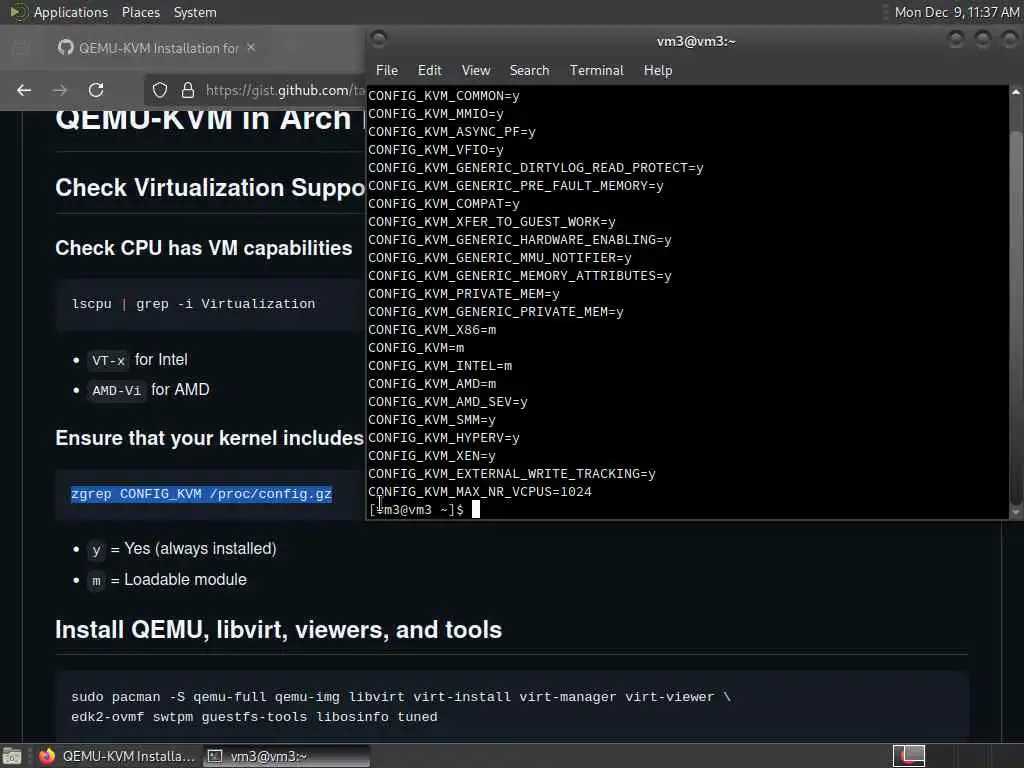This screenshot has width=1024, height=768.
Task: Click the 'Loadable module' bullet text
Action: pos(185,579)
